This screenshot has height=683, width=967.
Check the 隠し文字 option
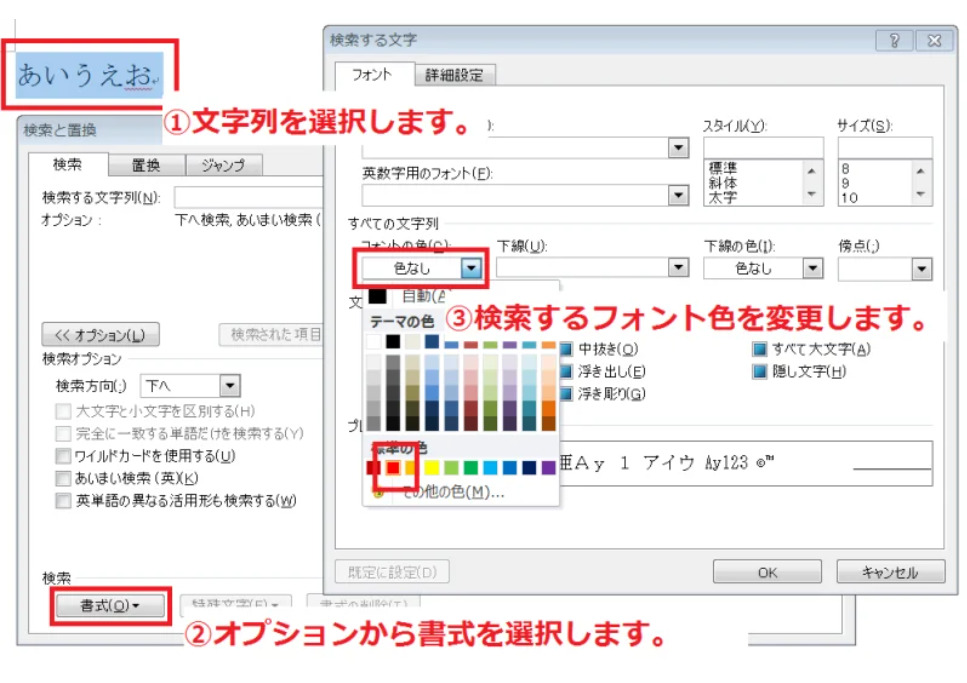coord(760,371)
